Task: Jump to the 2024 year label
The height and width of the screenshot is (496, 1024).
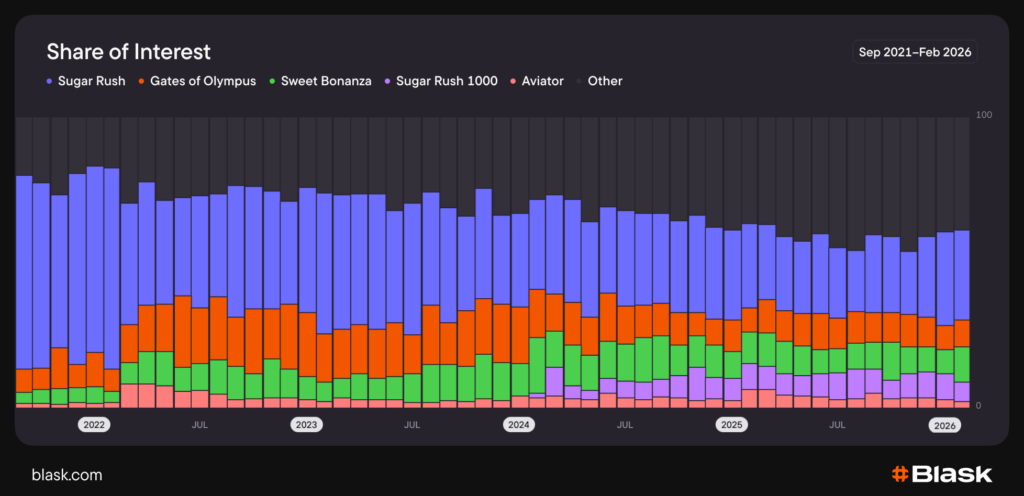Action: pyautogui.click(x=518, y=425)
